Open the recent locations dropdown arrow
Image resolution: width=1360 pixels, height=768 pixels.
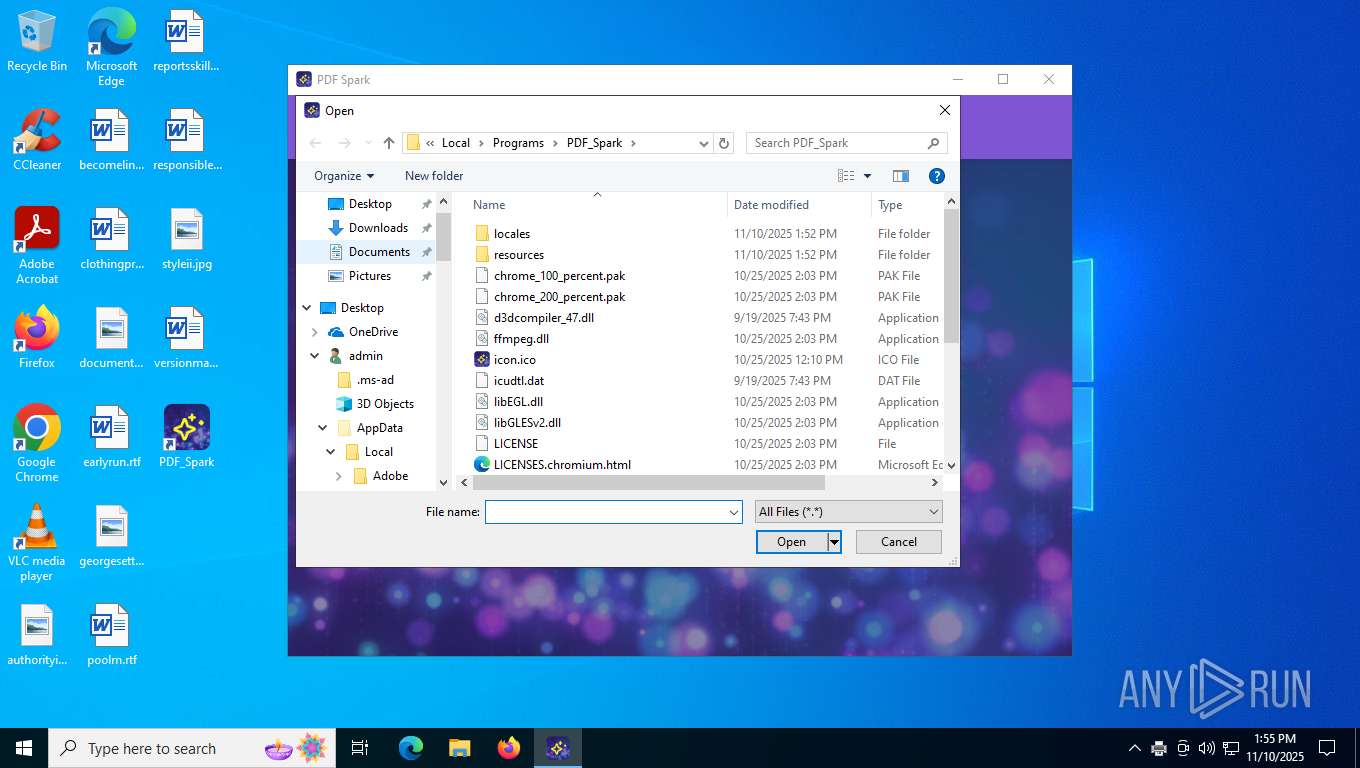point(368,143)
